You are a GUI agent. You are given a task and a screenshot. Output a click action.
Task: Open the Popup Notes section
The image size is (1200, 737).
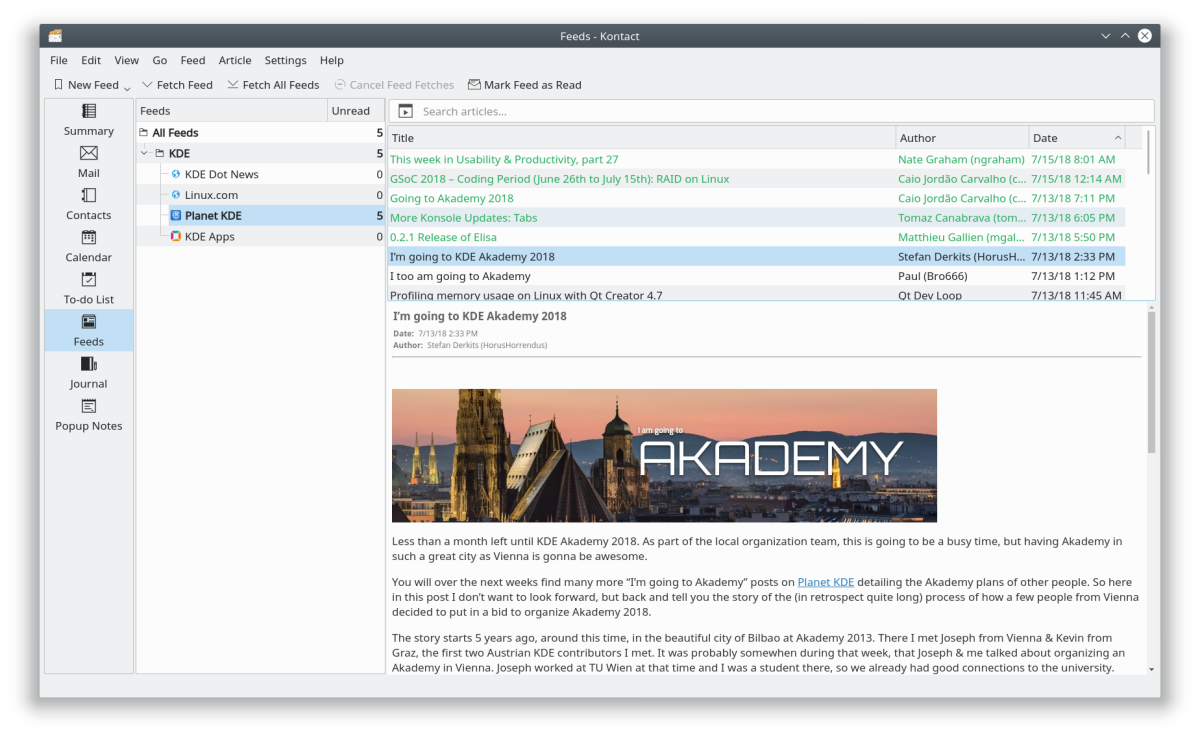point(89,414)
